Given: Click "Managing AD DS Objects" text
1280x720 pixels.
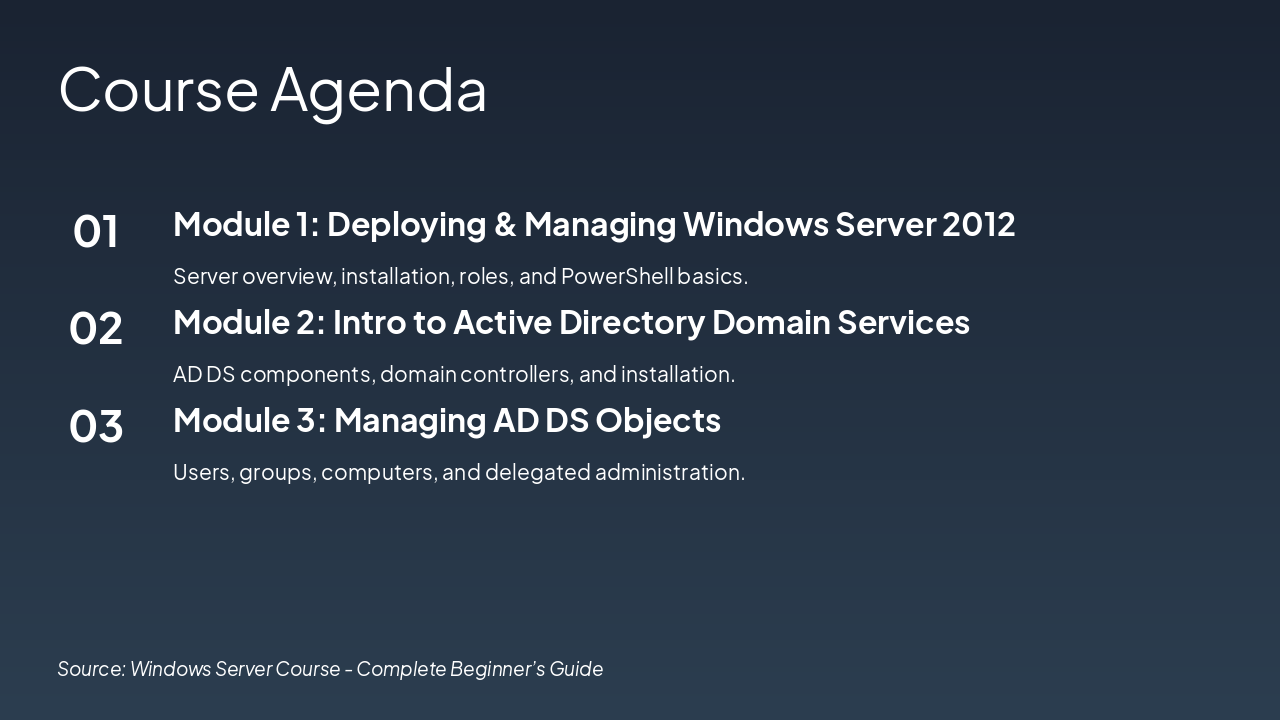Looking at the screenshot, I should pos(529,420).
